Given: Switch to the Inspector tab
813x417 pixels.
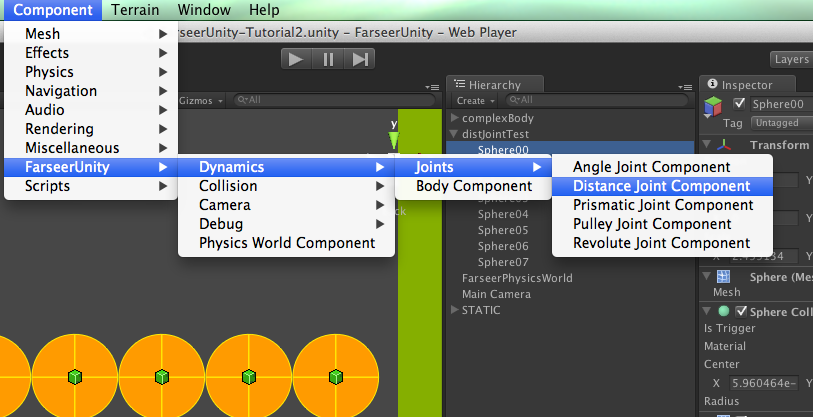Looking at the screenshot, I should click(747, 85).
